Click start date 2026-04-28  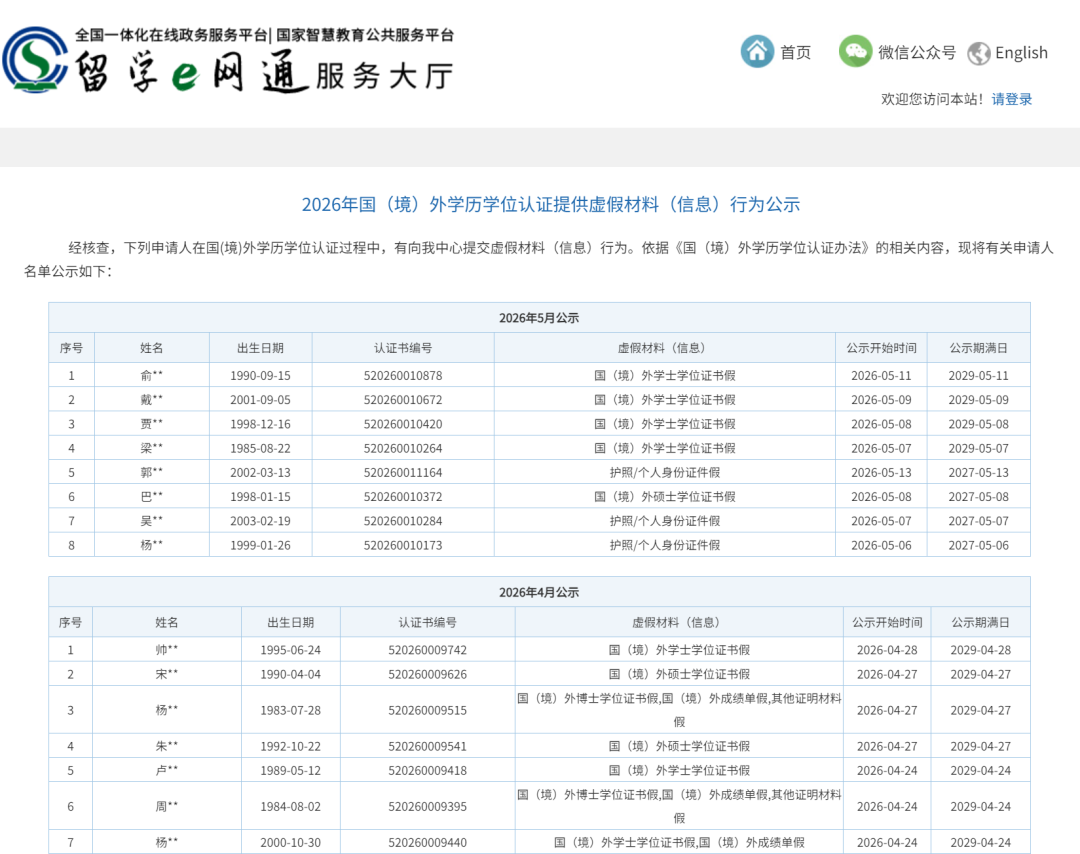point(887,650)
